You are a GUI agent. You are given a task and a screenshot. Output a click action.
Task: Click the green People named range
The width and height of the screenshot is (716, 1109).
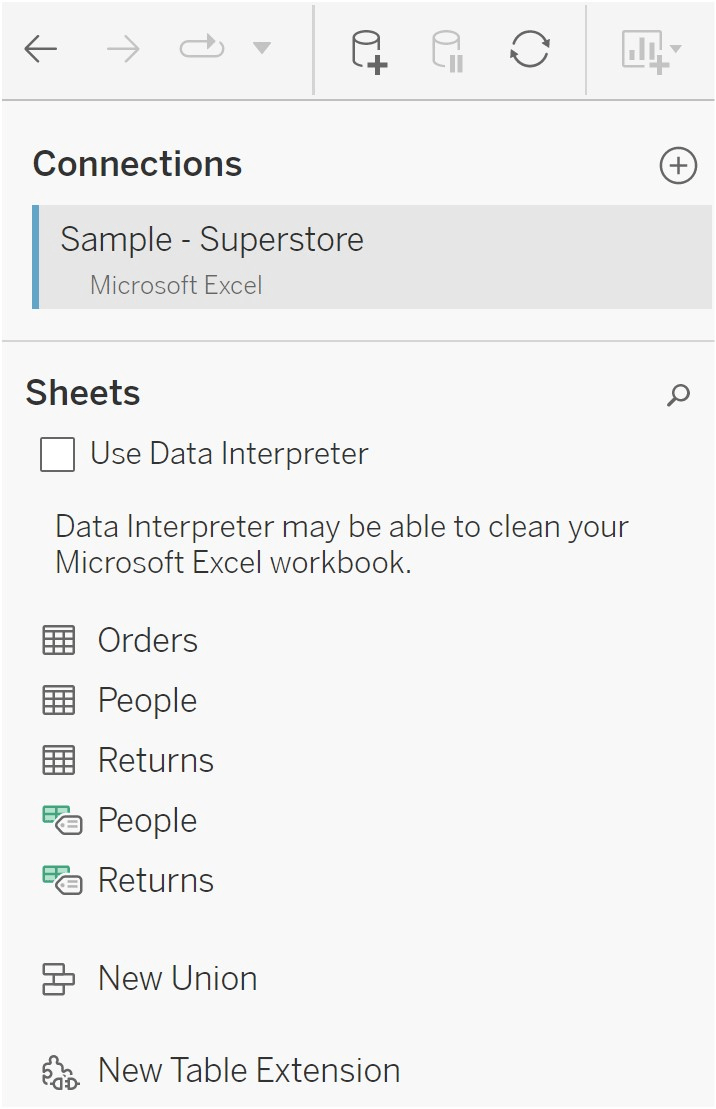pos(147,821)
